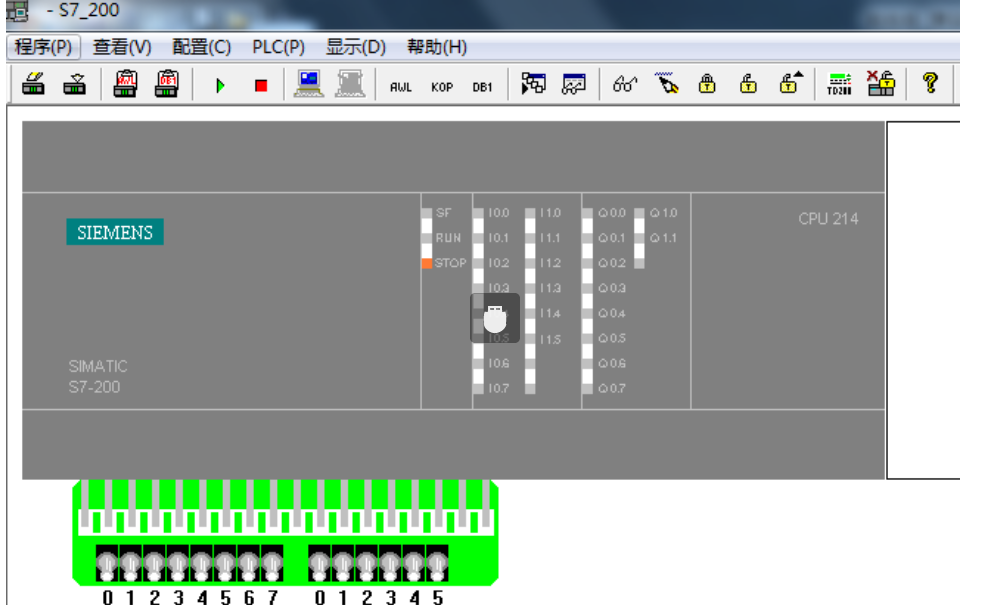The height and width of the screenshot is (605, 986).
Task: Click the orange STOP status LED label
Action: point(450,263)
